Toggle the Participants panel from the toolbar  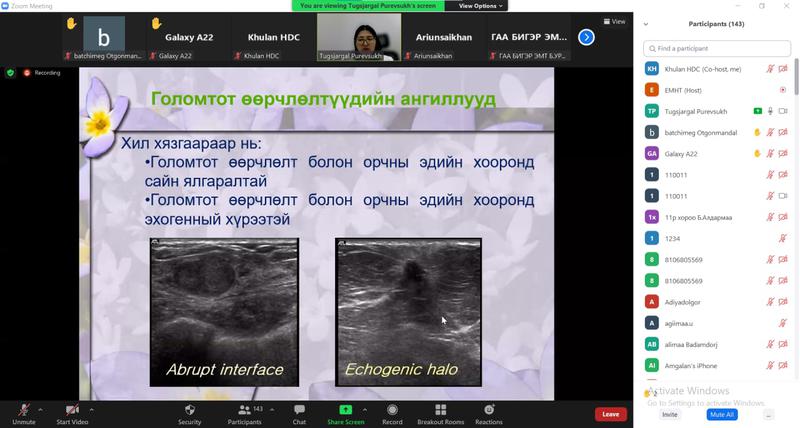(x=244, y=414)
